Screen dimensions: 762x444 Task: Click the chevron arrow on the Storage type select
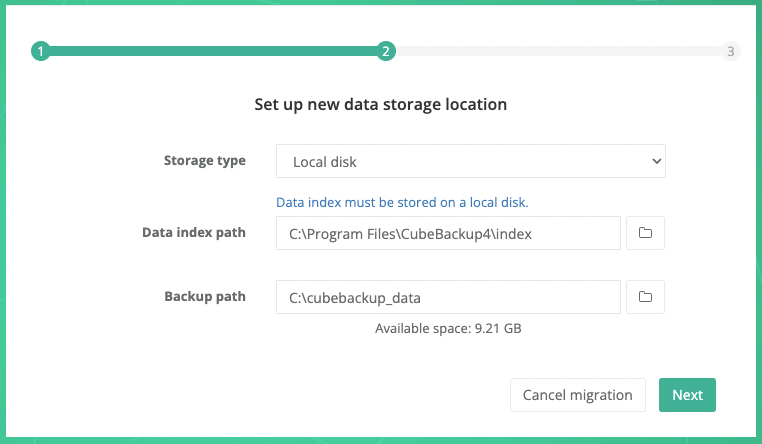656,160
